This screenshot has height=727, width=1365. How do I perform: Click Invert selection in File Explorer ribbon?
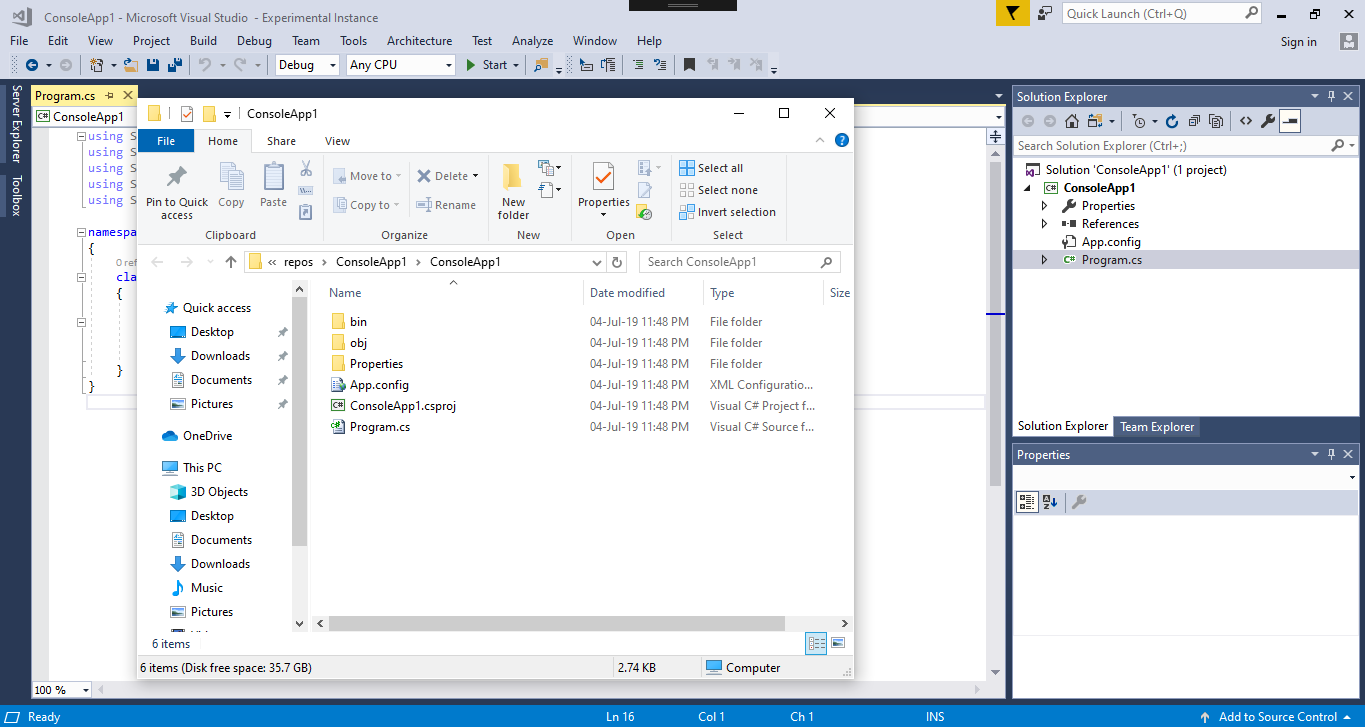coord(727,212)
